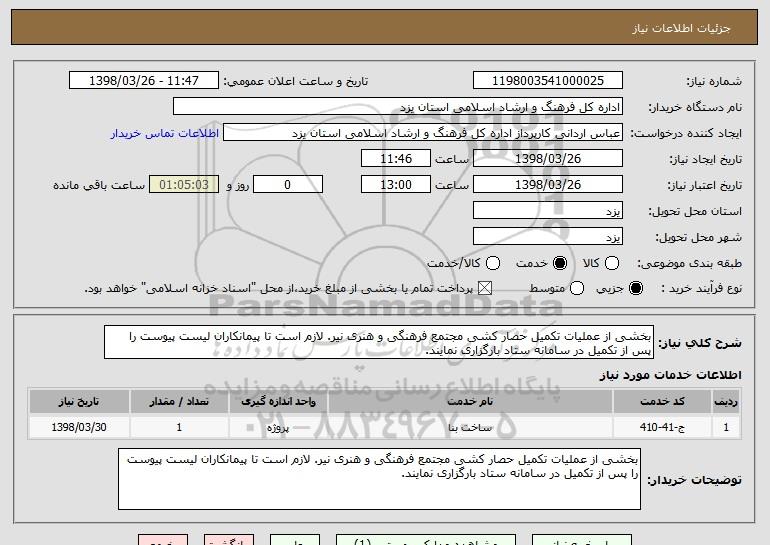Click the remaining time 01:05:03 countdown

[184, 185]
